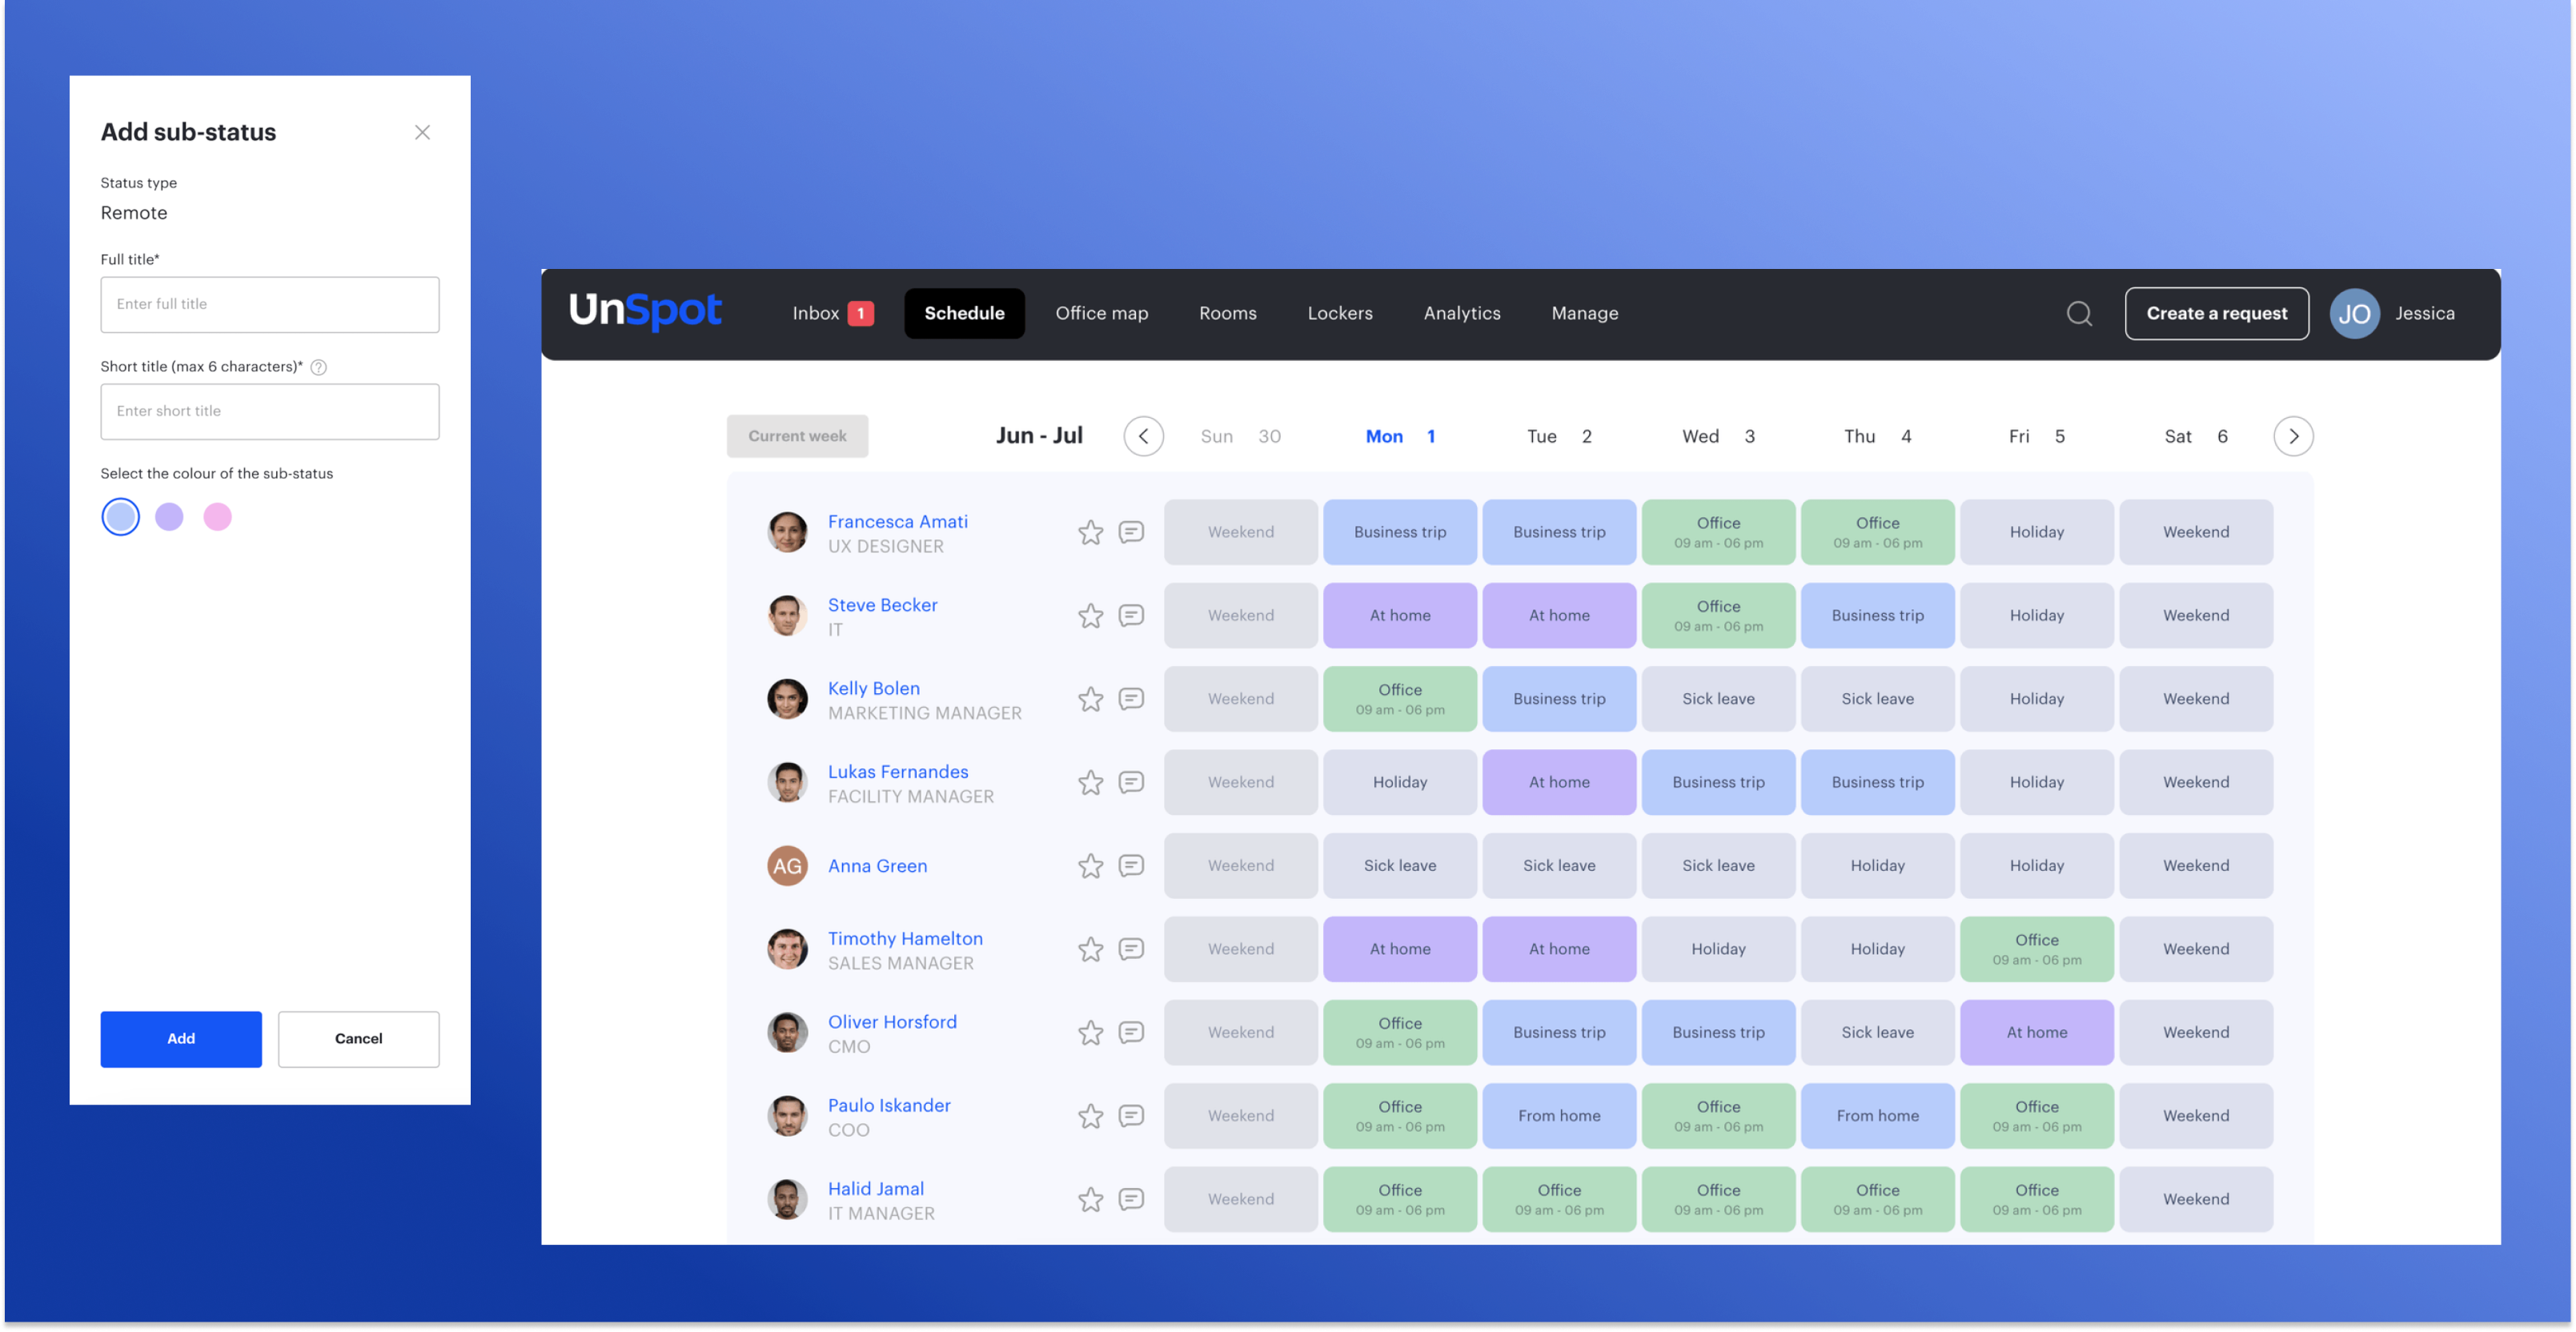Image resolution: width=2576 pixels, height=1332 pixels.
Task: Click Kelly Bolen's Monday Office cell
Action: (1399, 699)
